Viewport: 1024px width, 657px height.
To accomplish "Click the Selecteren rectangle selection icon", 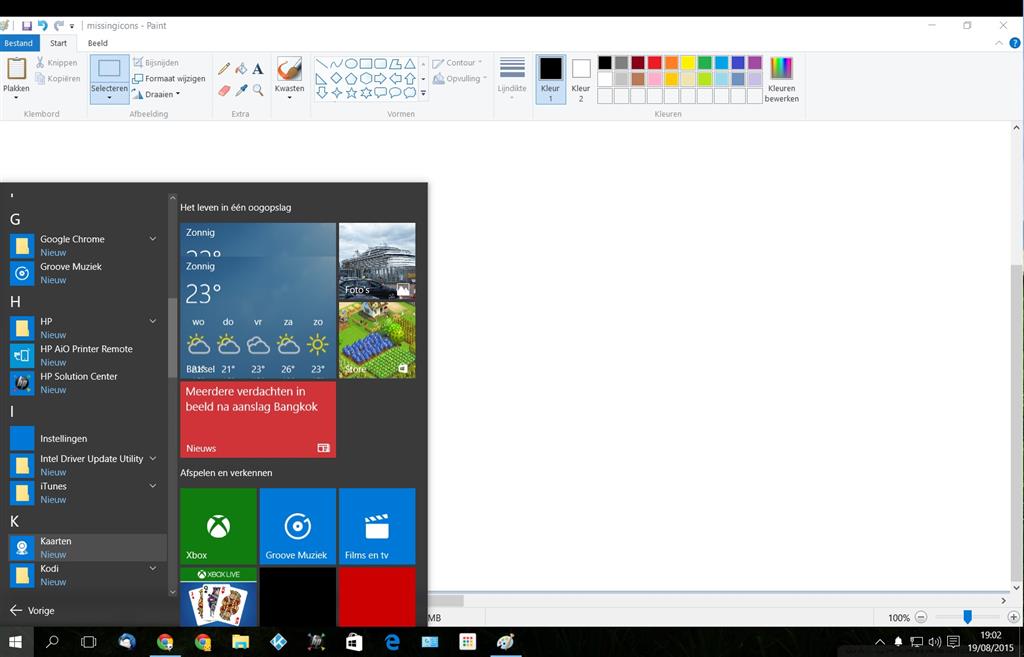I will click(x=109, y=69).
